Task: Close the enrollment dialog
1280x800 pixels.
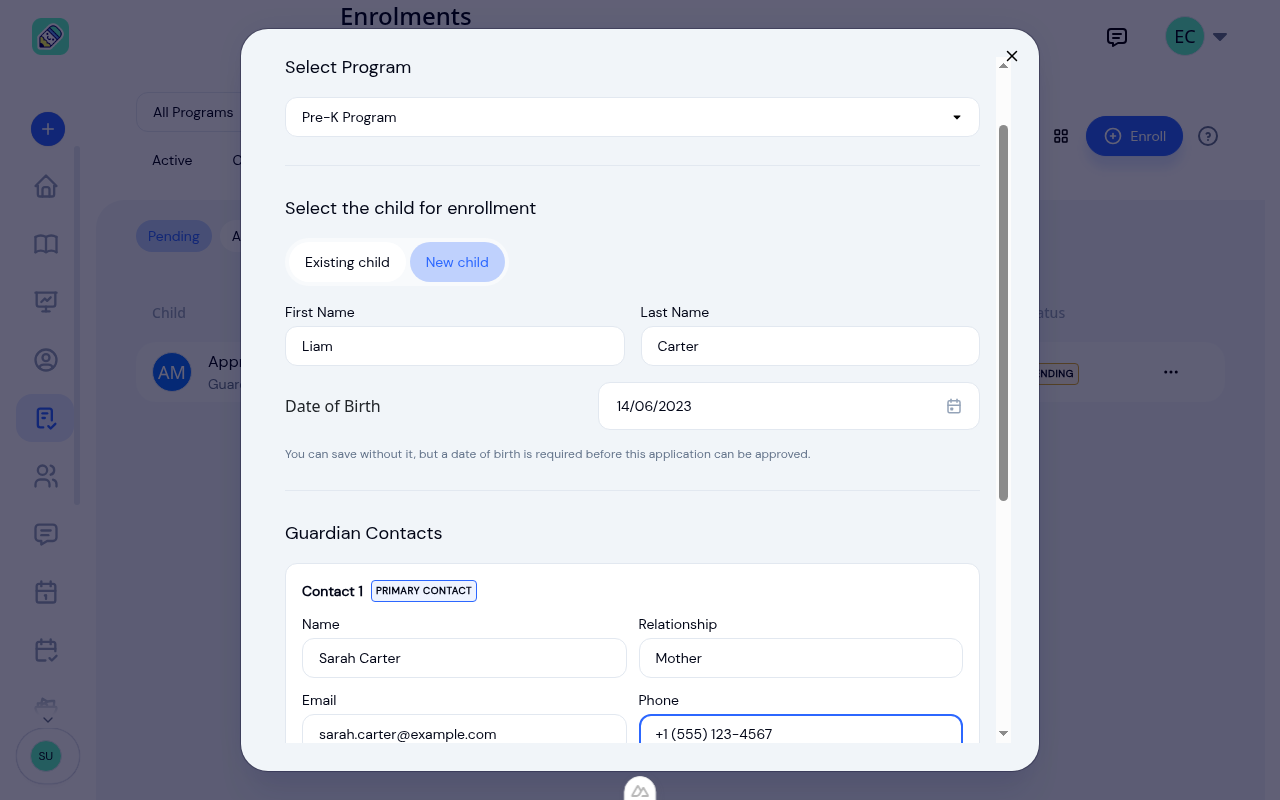Action: [1012, 56]
